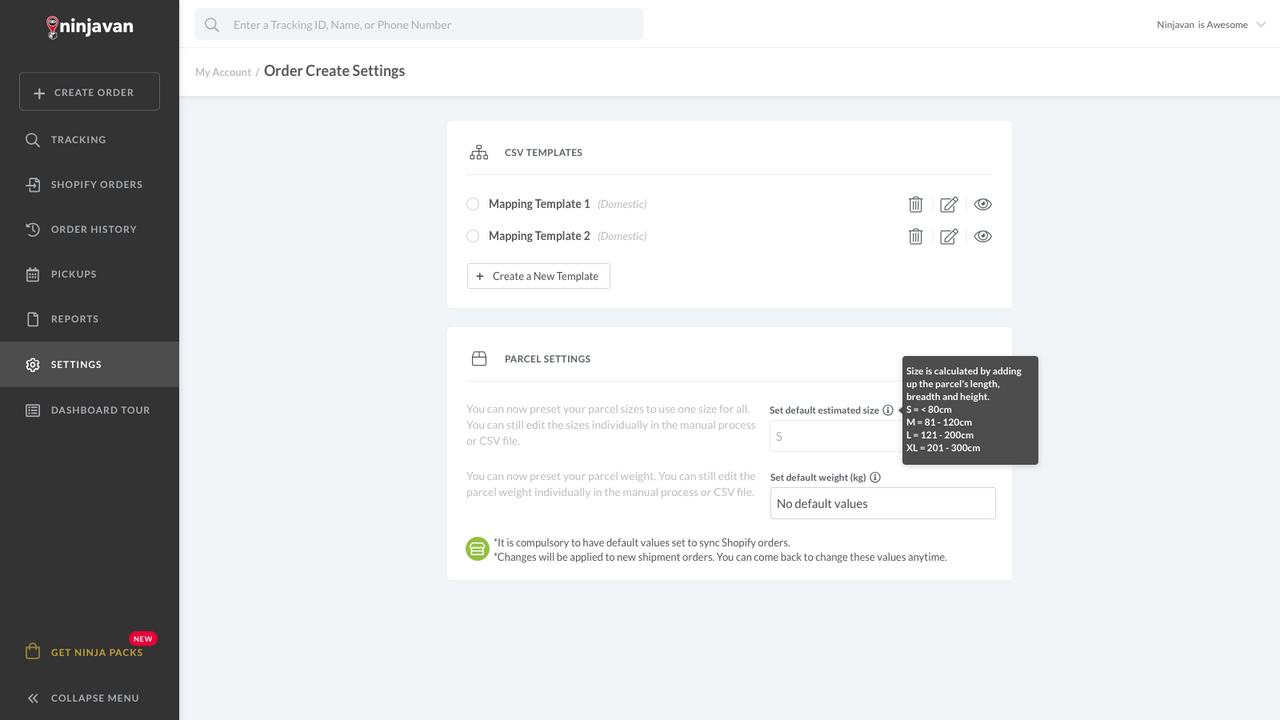Click the Settings gear icon
This screenshot has height=720, width=1280.
pyautogui.click(x=33, y=364)
